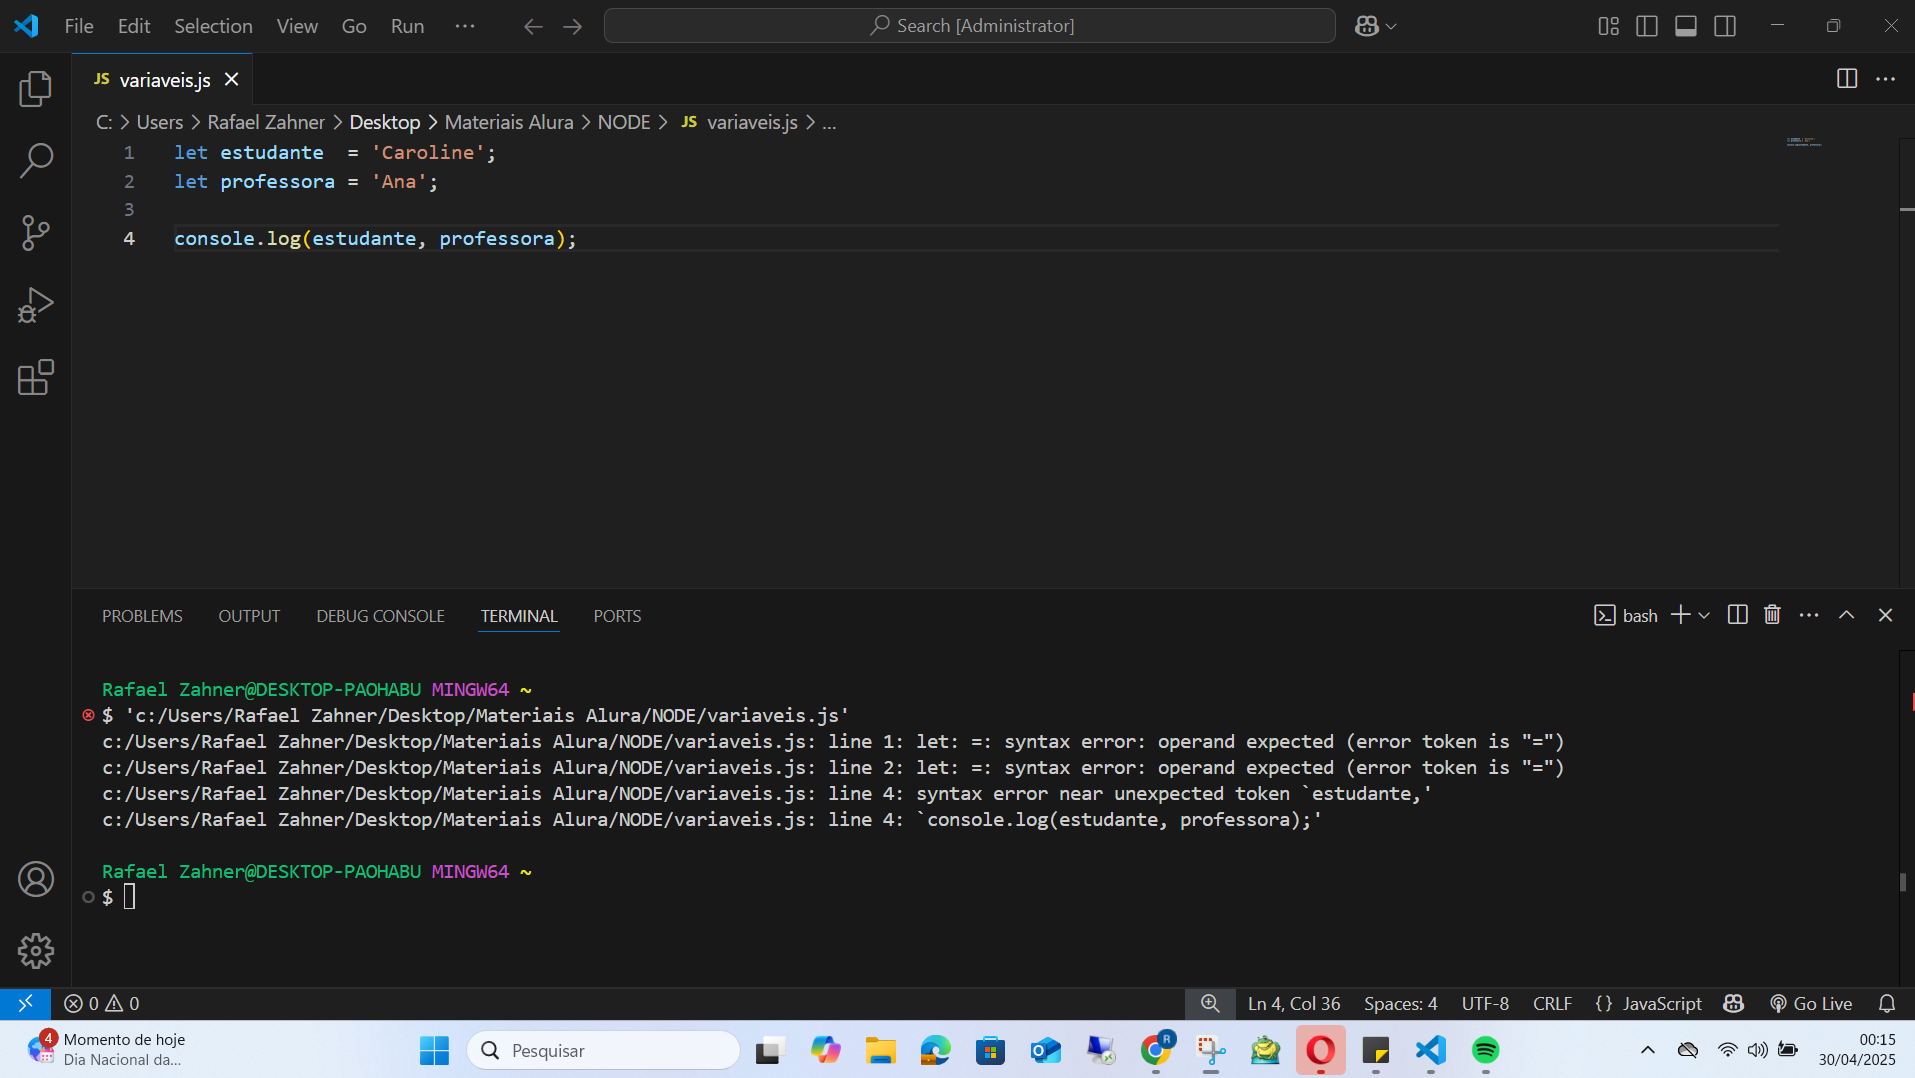This screenshot has width=1915, height=1078.
Task: Open the Run and Debug view
Action: (x=36, y=305)
